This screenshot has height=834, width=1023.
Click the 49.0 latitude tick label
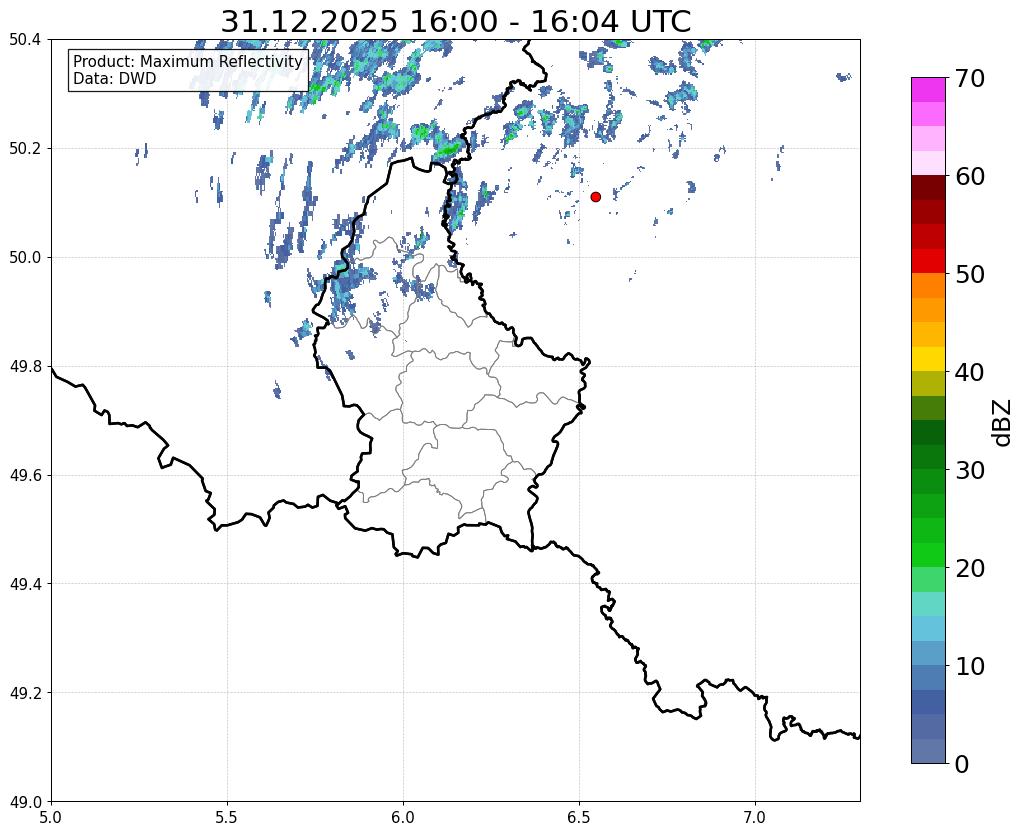click(x=25, y=802)
